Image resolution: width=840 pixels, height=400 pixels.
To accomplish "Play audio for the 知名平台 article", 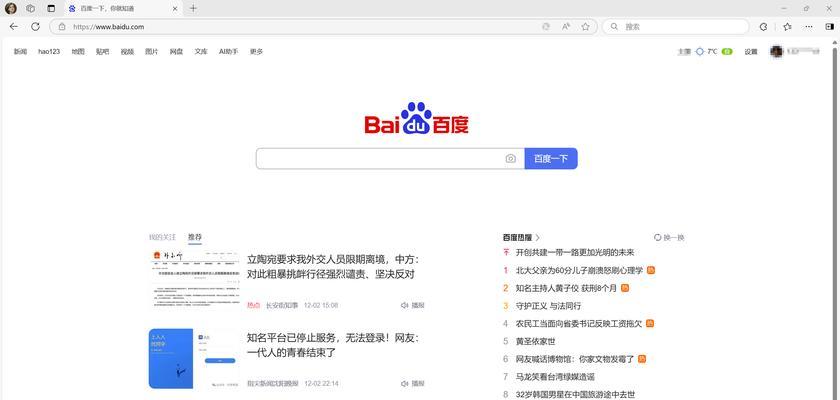I will click(x=412, y=384).
